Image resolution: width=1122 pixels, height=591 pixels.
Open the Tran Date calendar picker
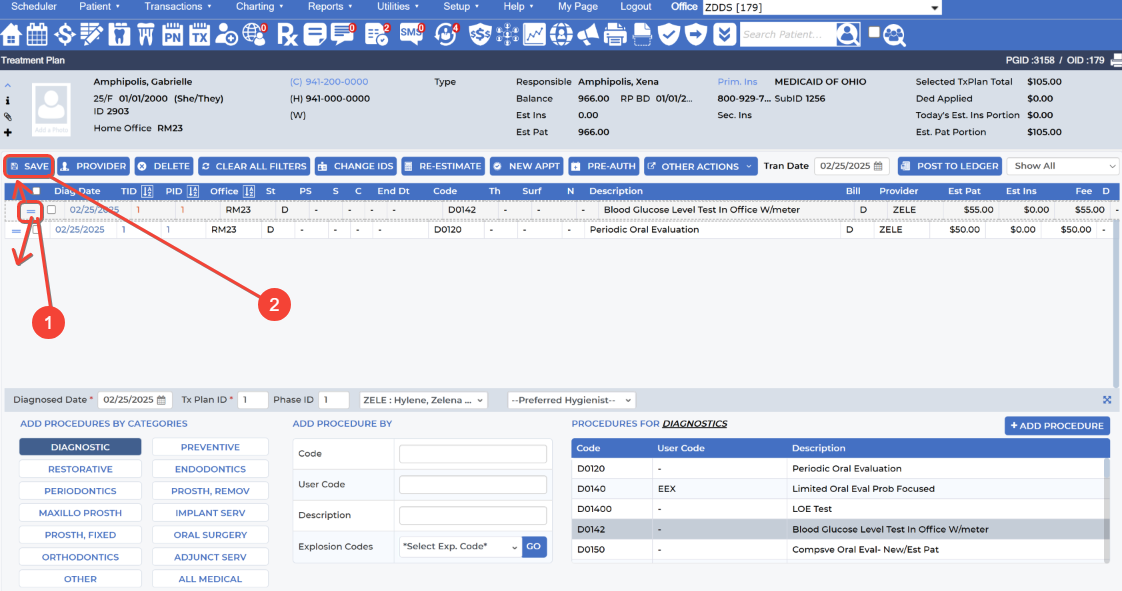(878, 166)
